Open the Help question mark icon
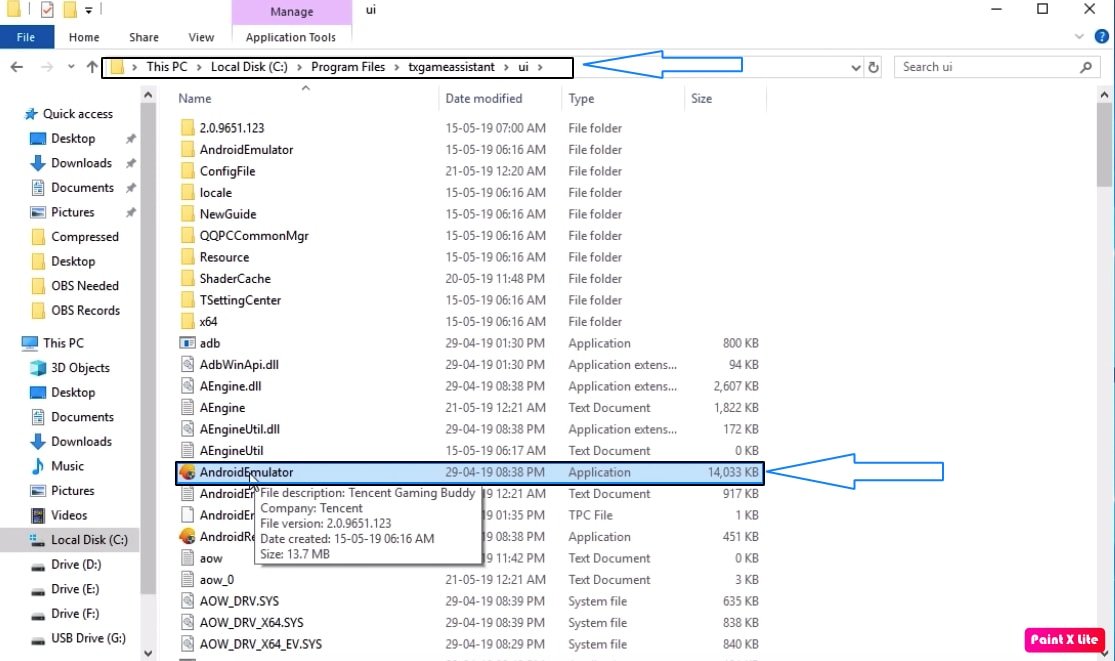1115x661 pixels. pyautogui.click(x=1101, y=36)
